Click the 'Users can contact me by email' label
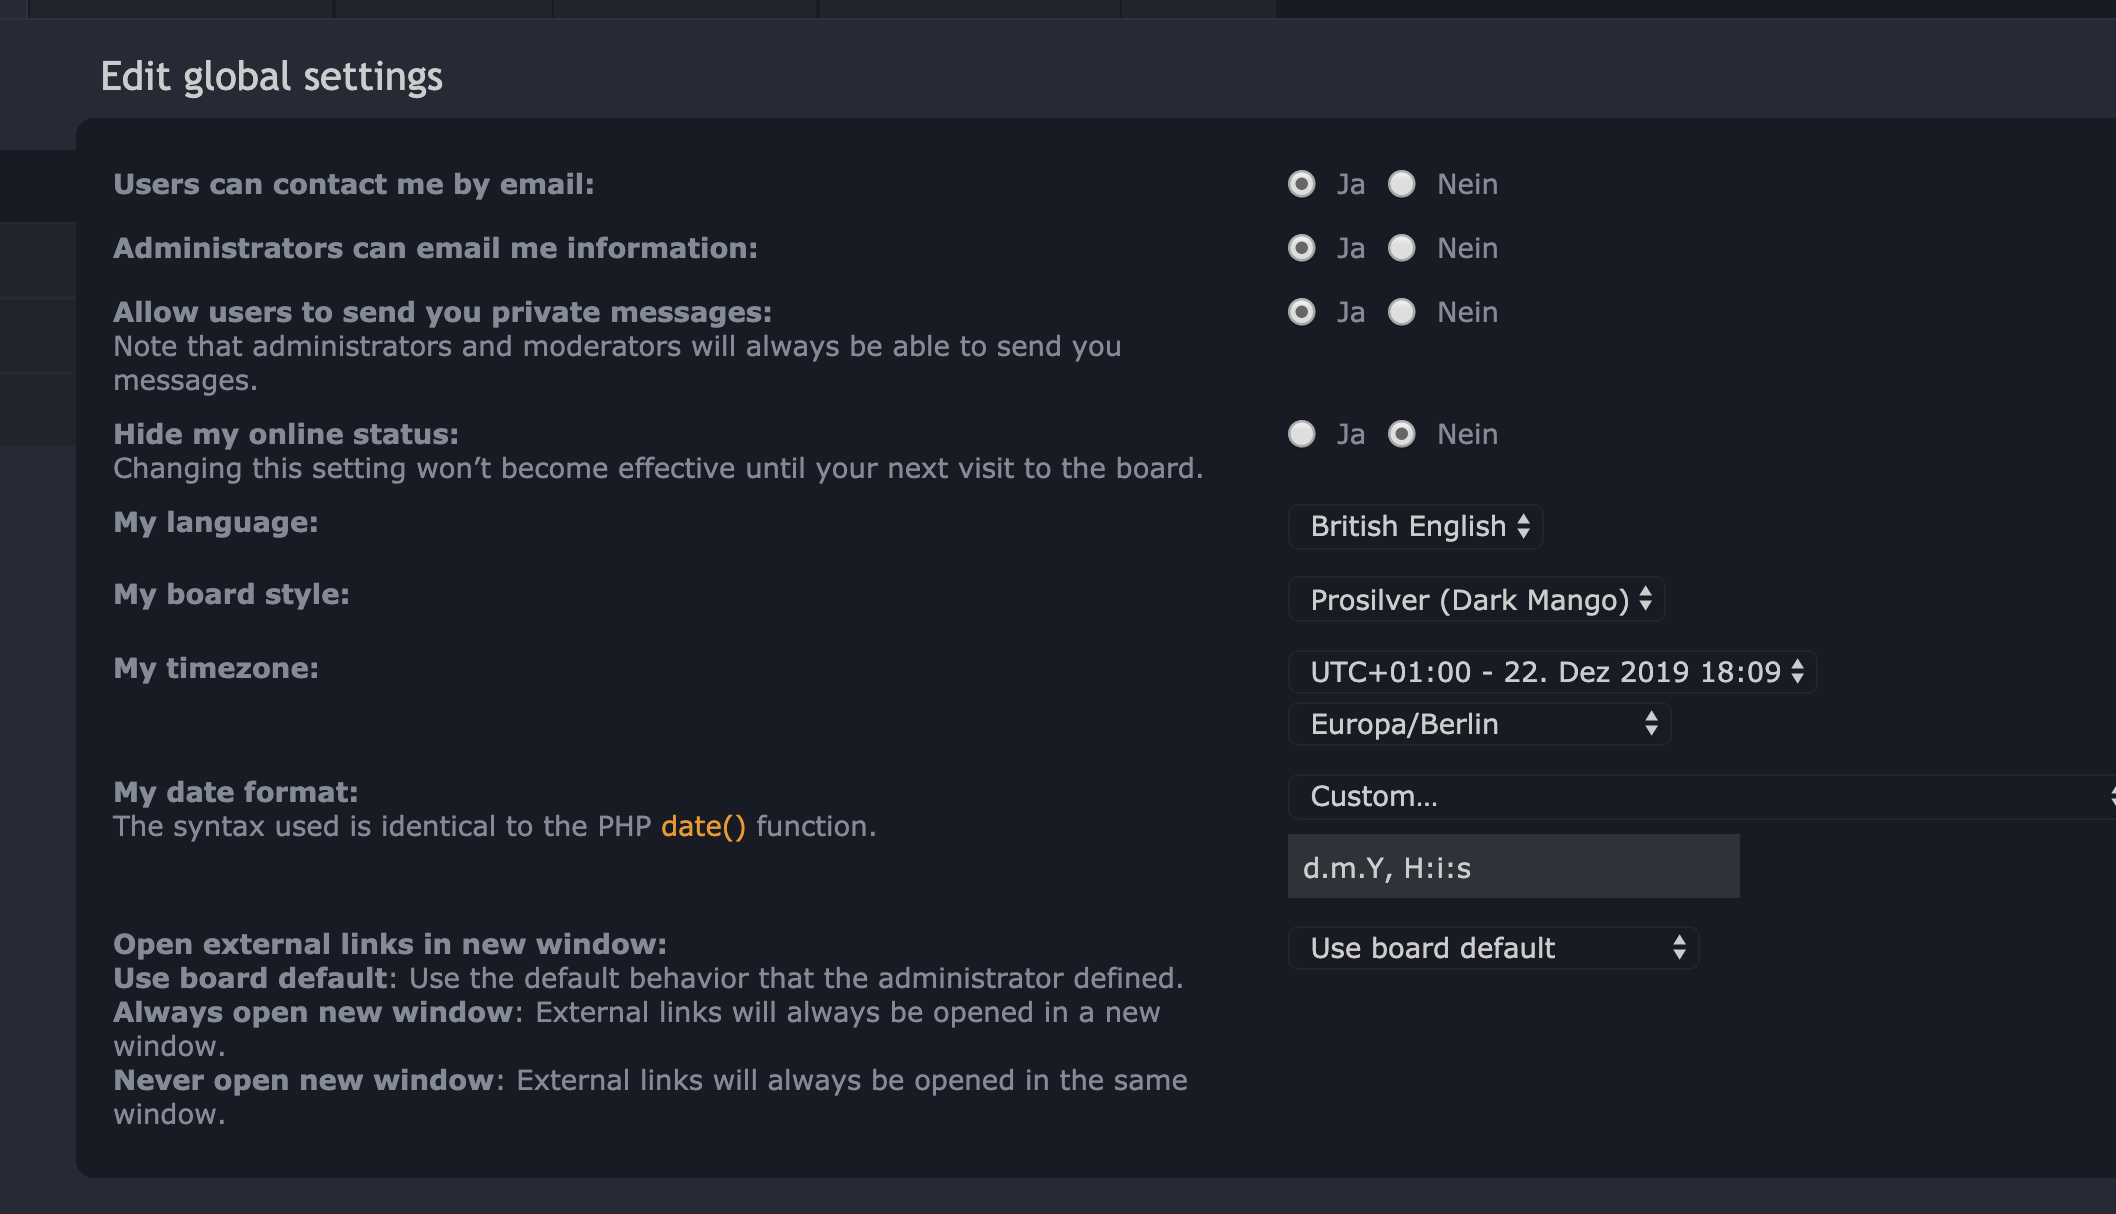Screen dimensions: 2116x1214 [353, 185]
